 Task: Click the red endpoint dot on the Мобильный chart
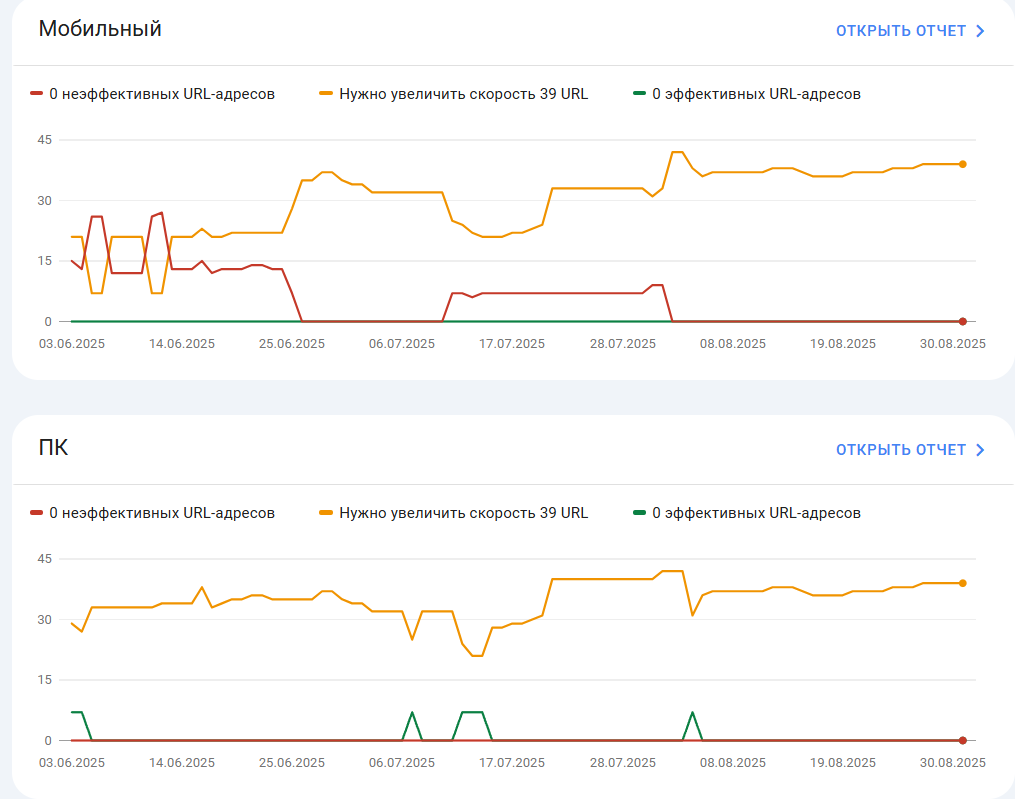(x=963, y=322)
